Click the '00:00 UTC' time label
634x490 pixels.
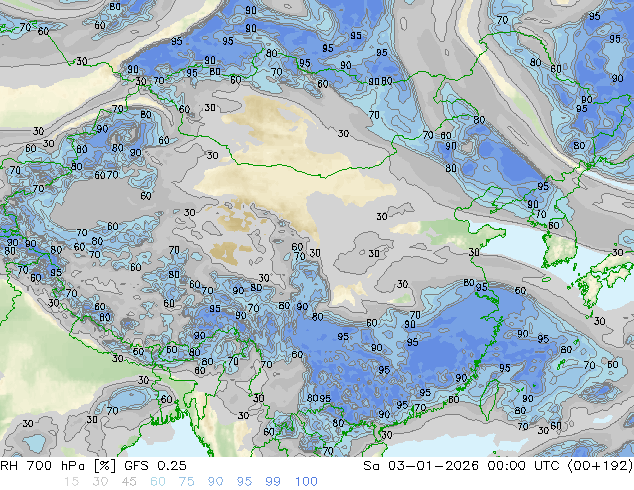tap(523, 466)
